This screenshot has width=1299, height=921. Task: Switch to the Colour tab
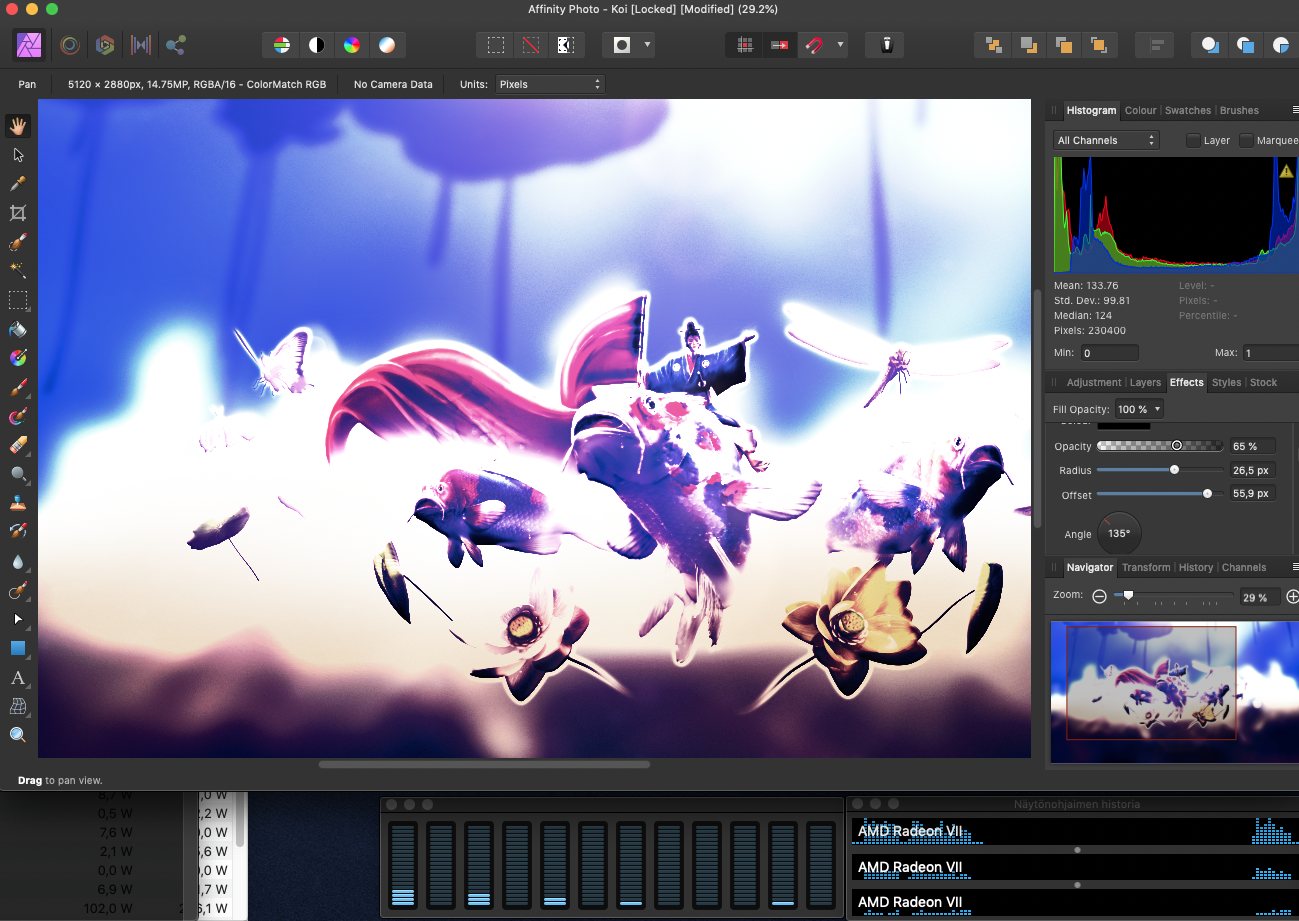point(1140,110)
